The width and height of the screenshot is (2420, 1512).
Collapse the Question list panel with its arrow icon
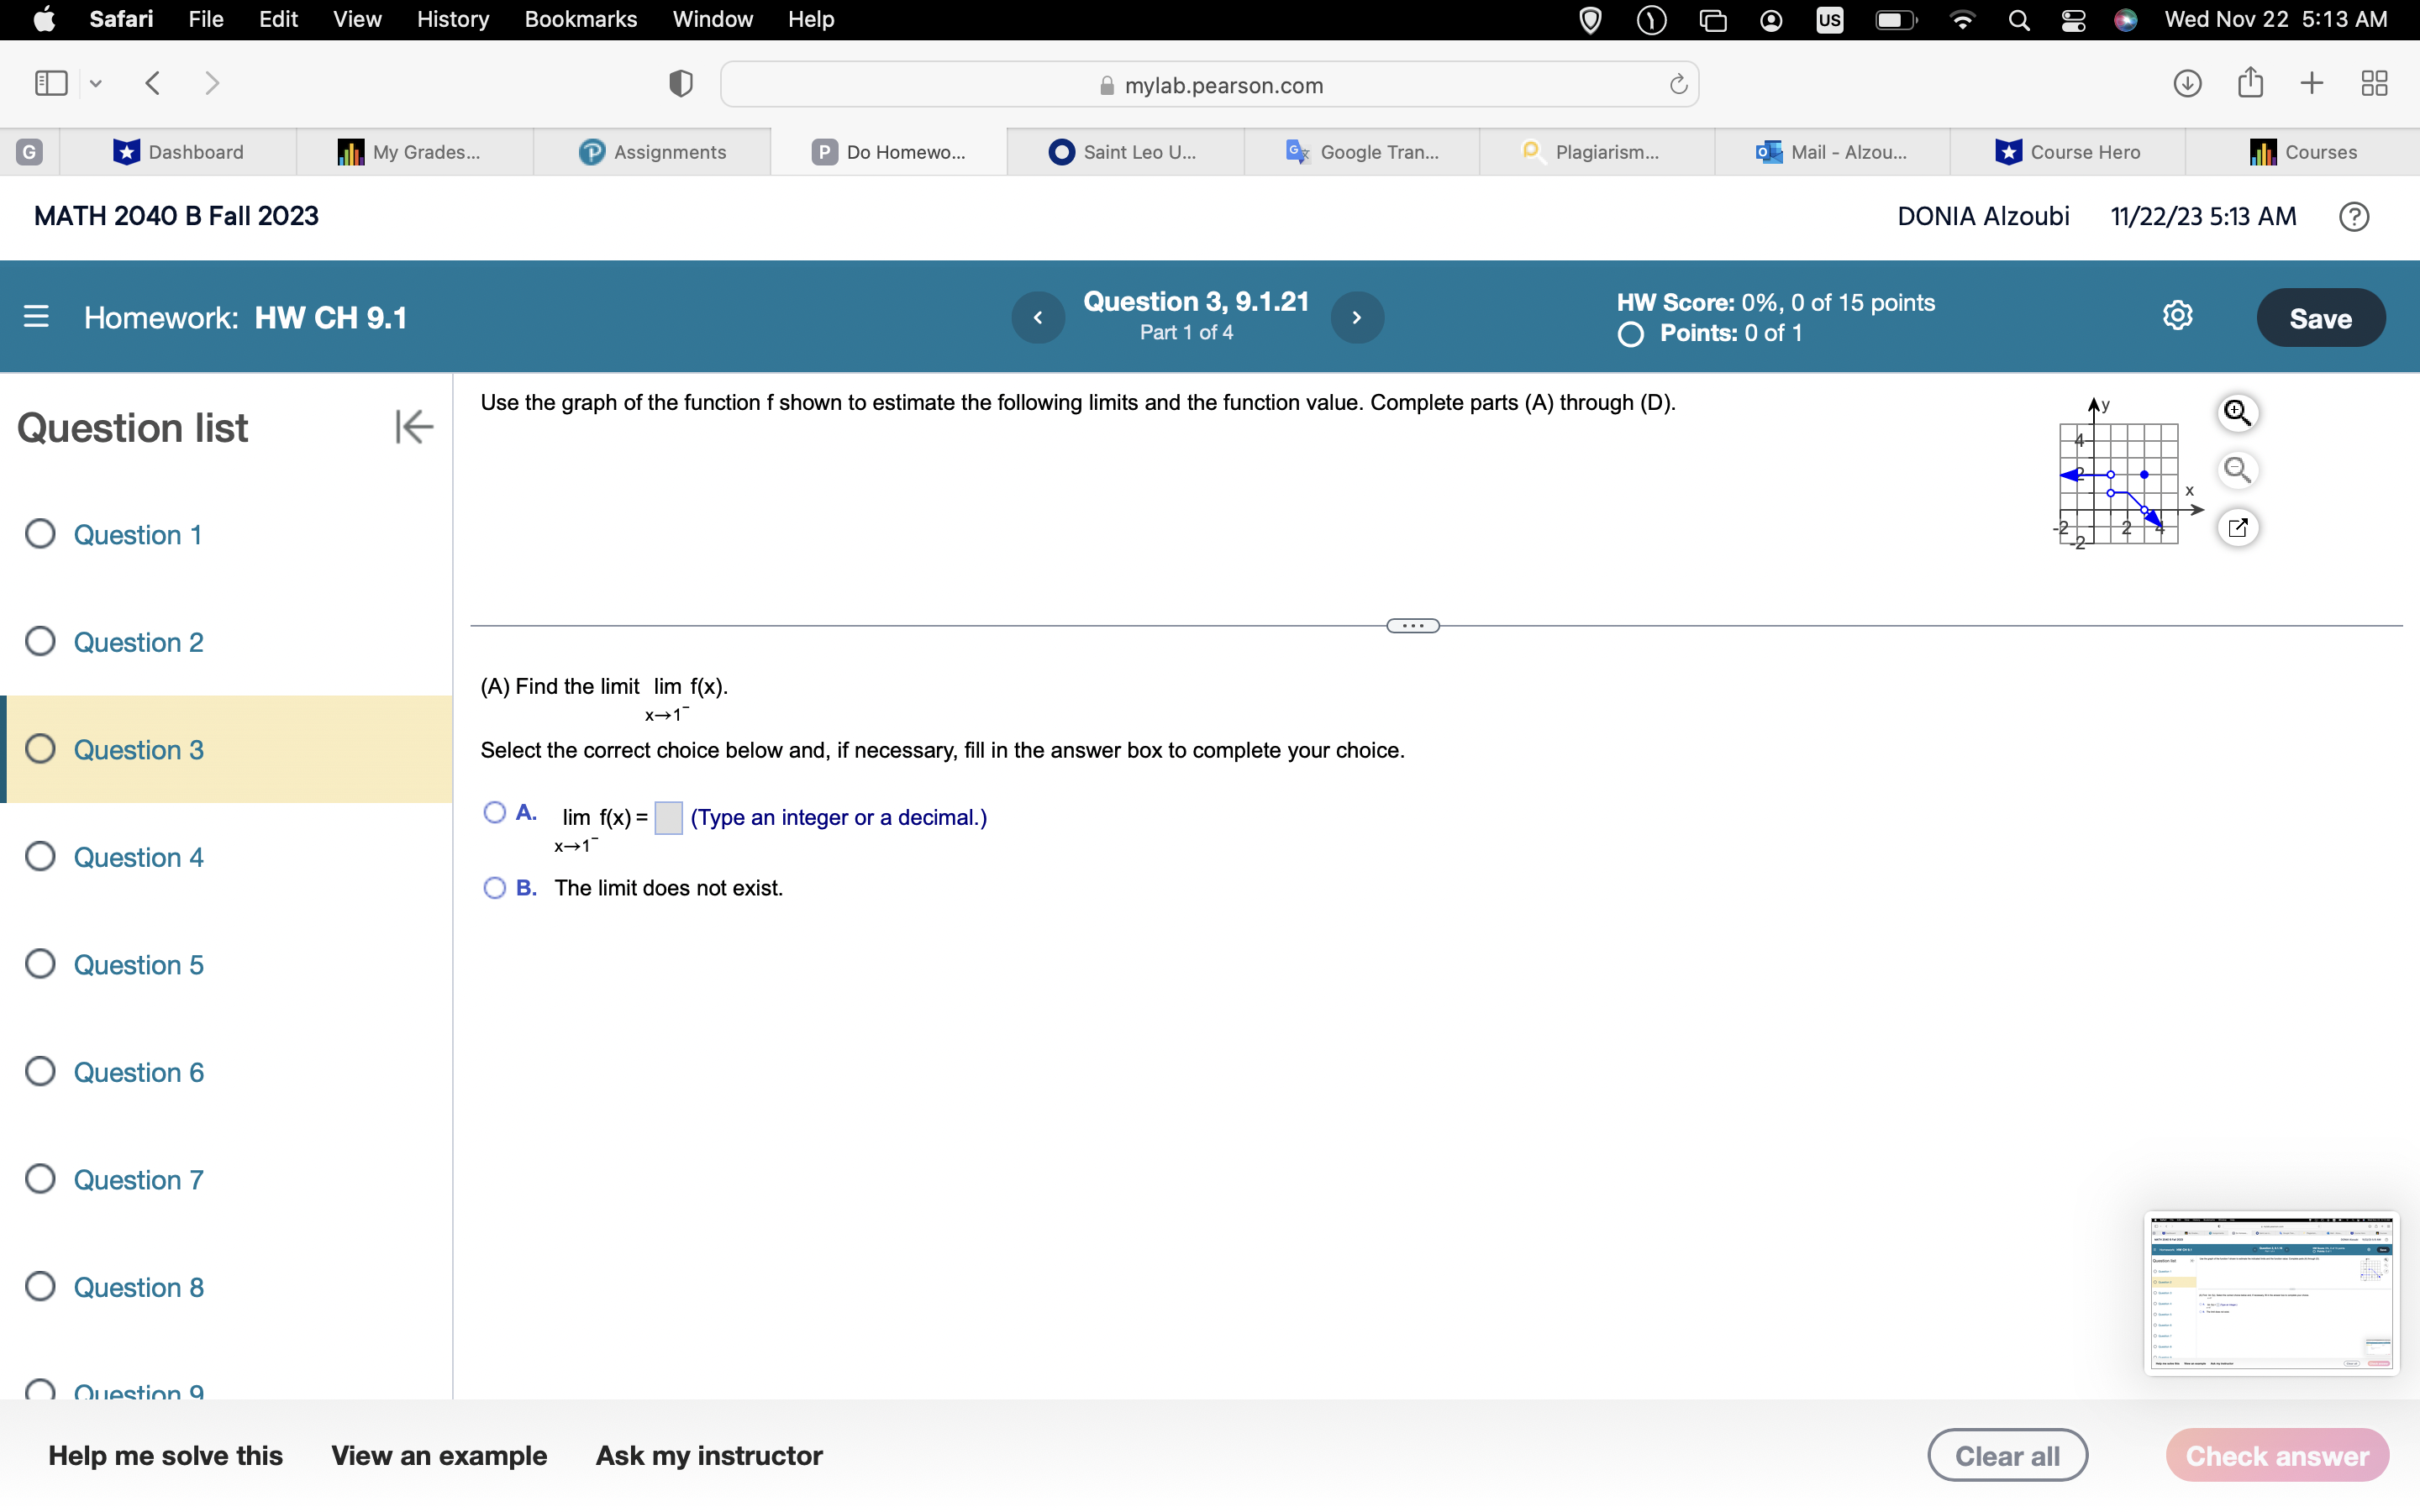413,427
